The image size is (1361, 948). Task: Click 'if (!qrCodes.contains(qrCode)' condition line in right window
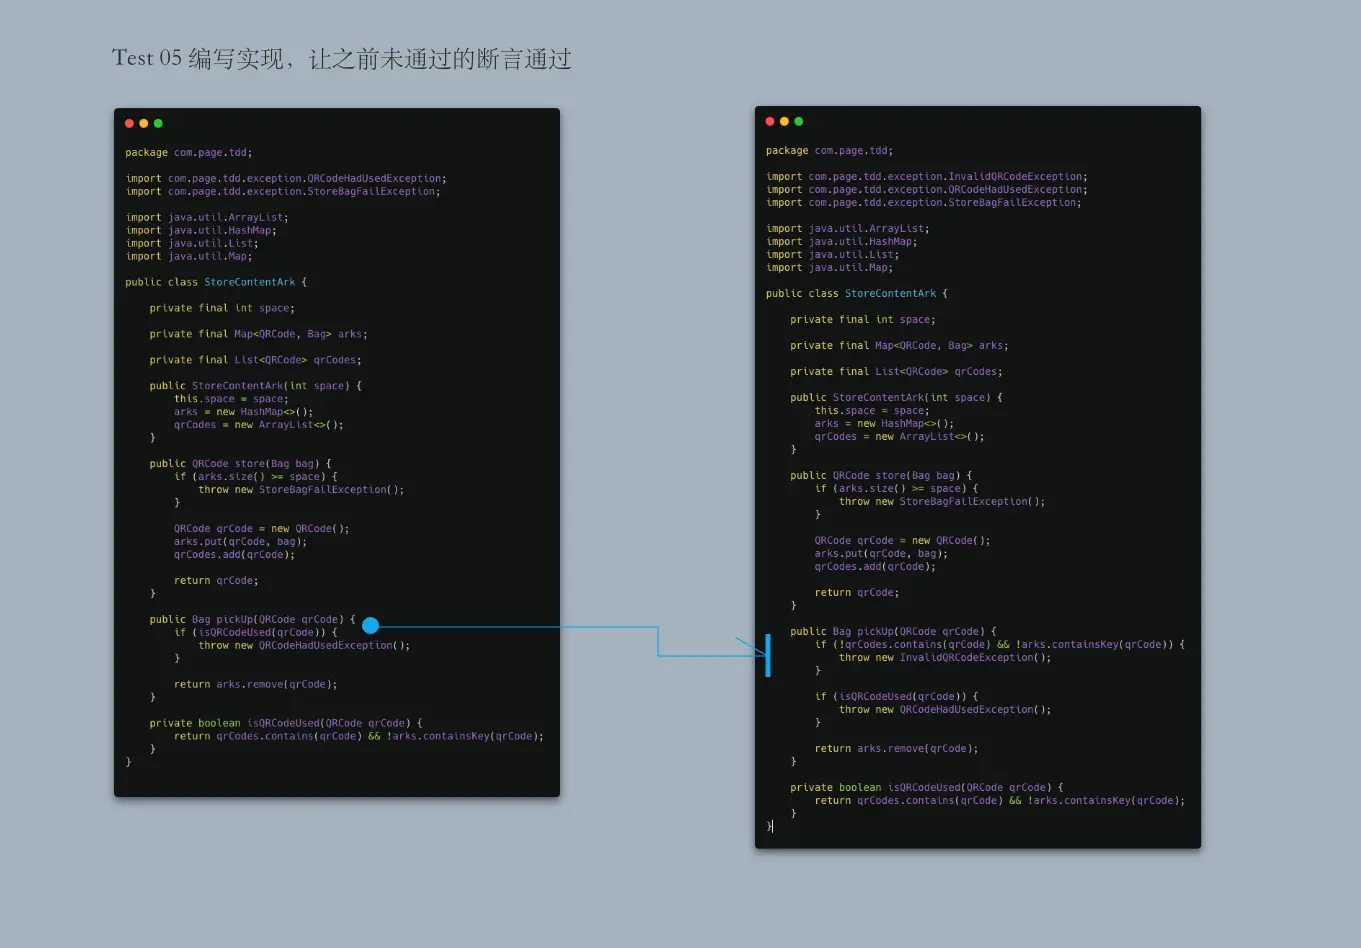(x=999, y=645)
